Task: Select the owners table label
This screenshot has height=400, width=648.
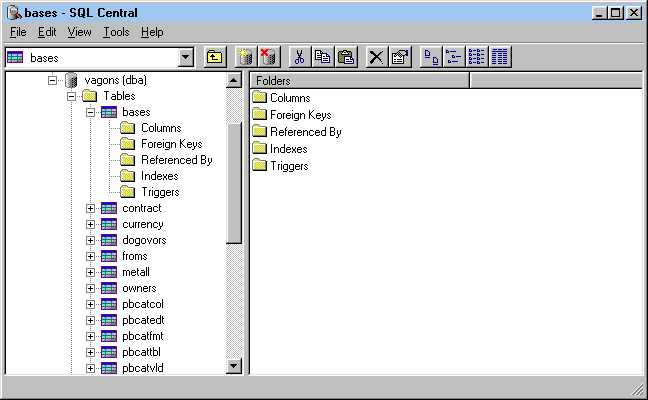Action: coord(139,288)
